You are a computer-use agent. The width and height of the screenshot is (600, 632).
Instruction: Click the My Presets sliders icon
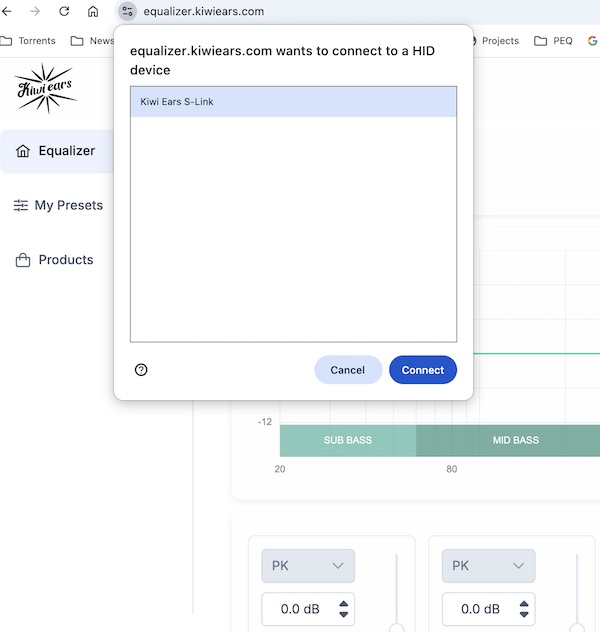point(21,205)
